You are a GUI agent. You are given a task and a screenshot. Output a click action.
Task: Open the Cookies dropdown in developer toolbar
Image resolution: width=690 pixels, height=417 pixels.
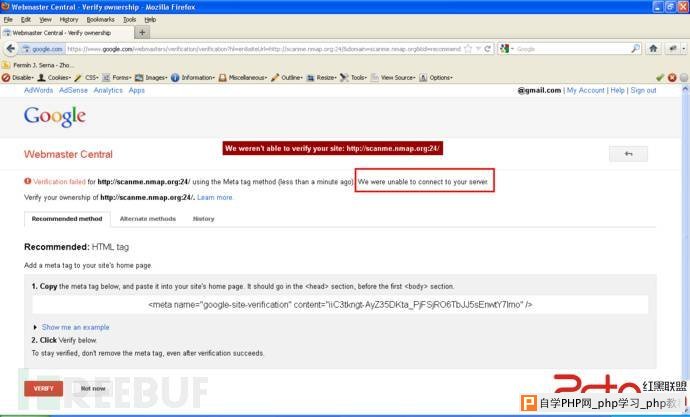(54, 77)
